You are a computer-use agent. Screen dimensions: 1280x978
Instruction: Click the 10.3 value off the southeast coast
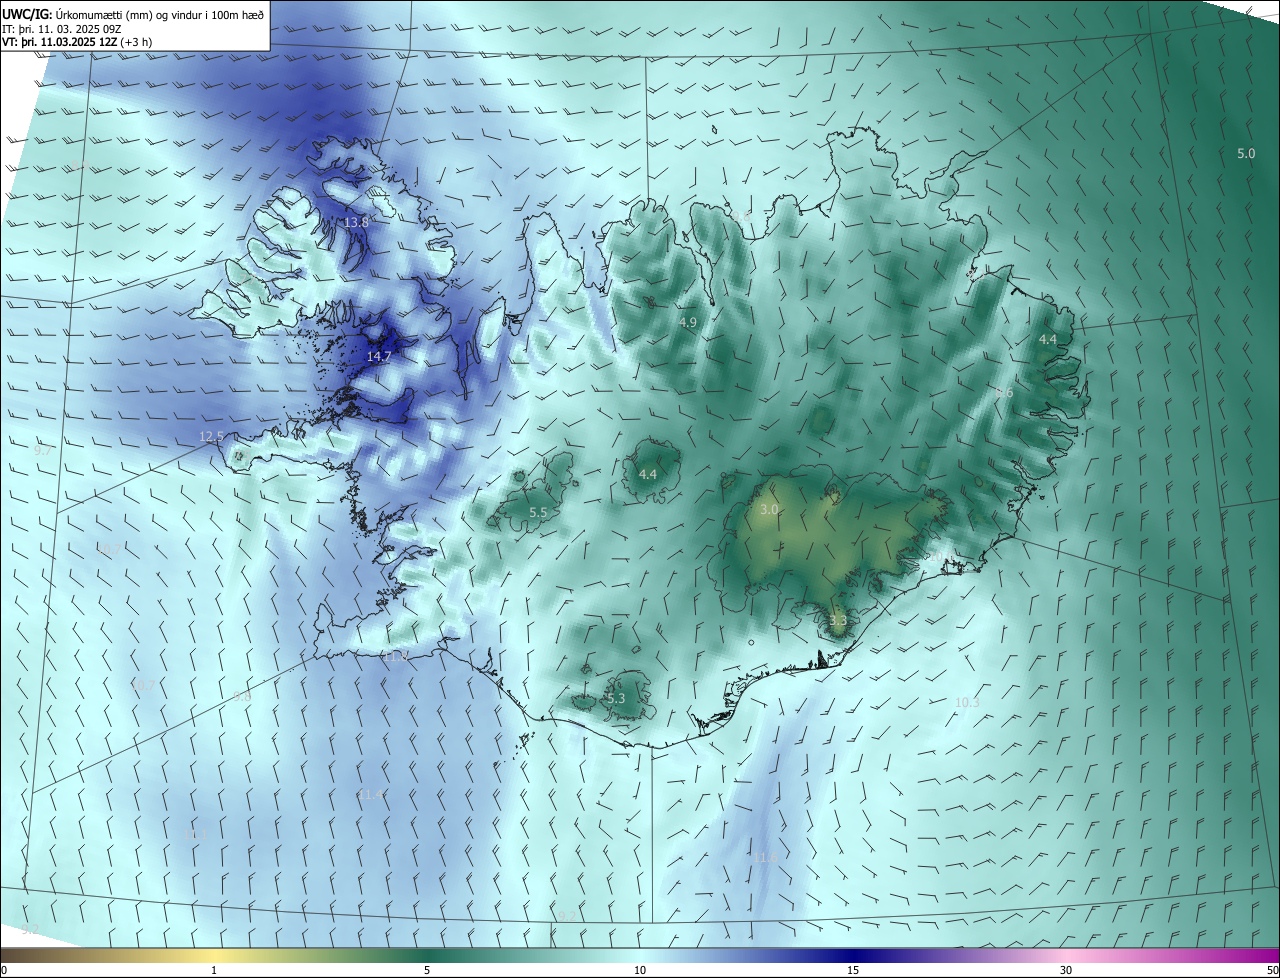tap(967, 702)
